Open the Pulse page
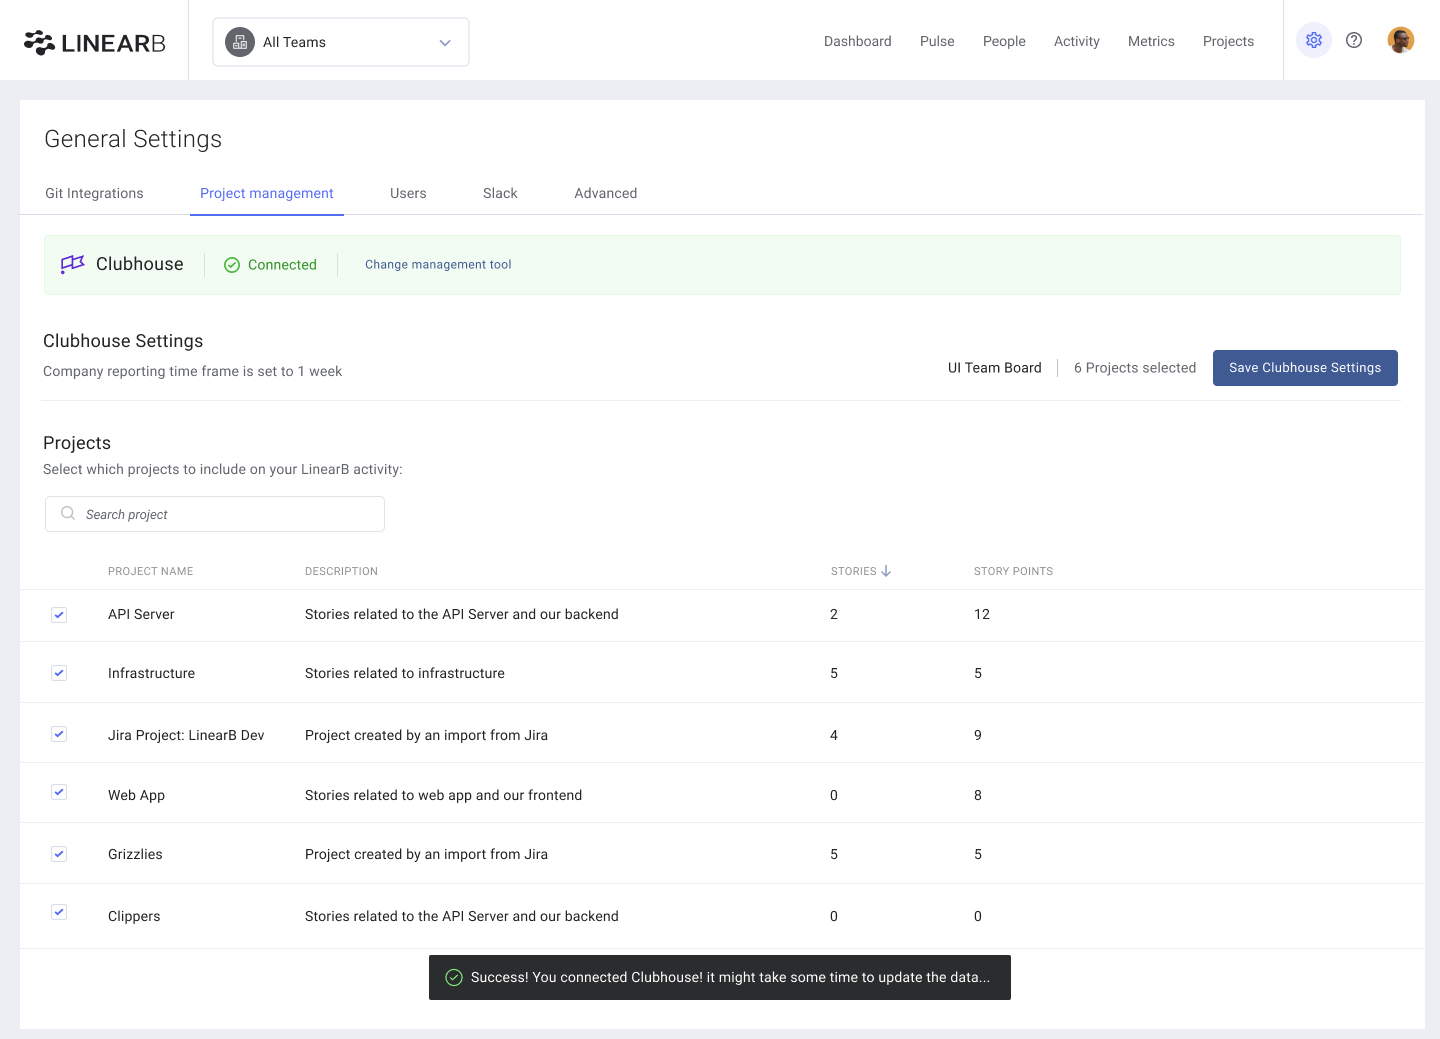Image resolution: width=1440 pixels, height=1039 pixels. coord(937,41)
